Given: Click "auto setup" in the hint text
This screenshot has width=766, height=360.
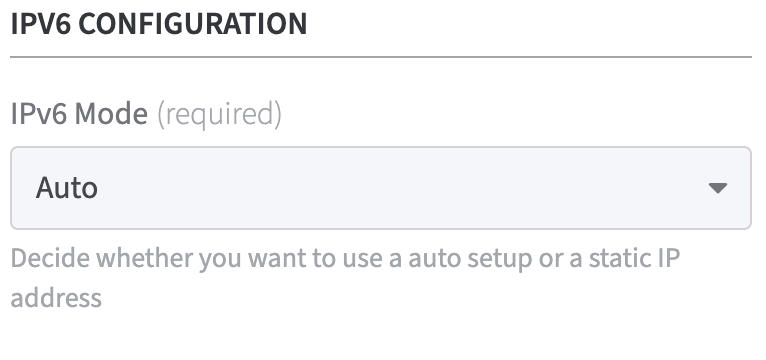Looking at the screenshot, I should (x=470, y=259).
